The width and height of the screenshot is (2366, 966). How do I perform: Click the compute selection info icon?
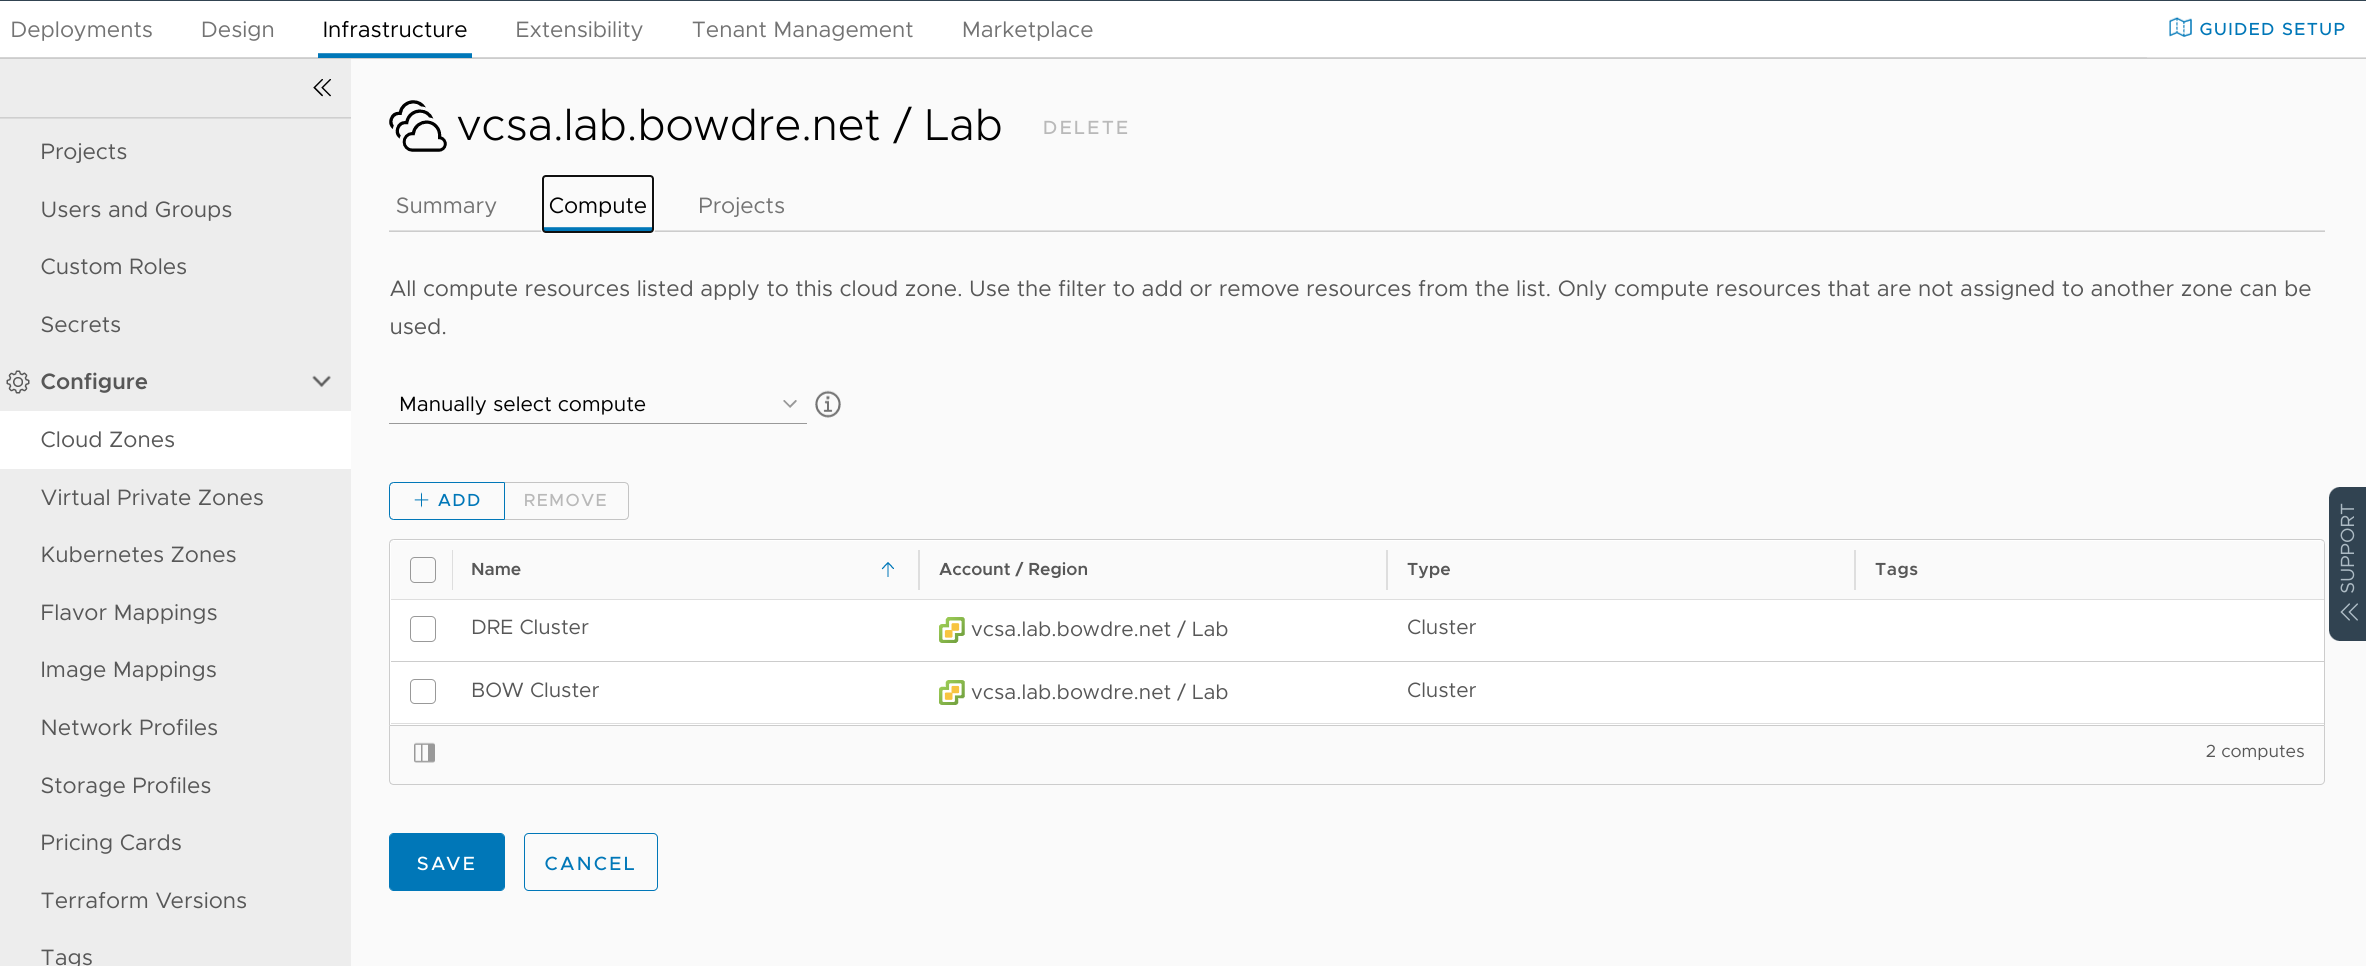click(828, 404)
